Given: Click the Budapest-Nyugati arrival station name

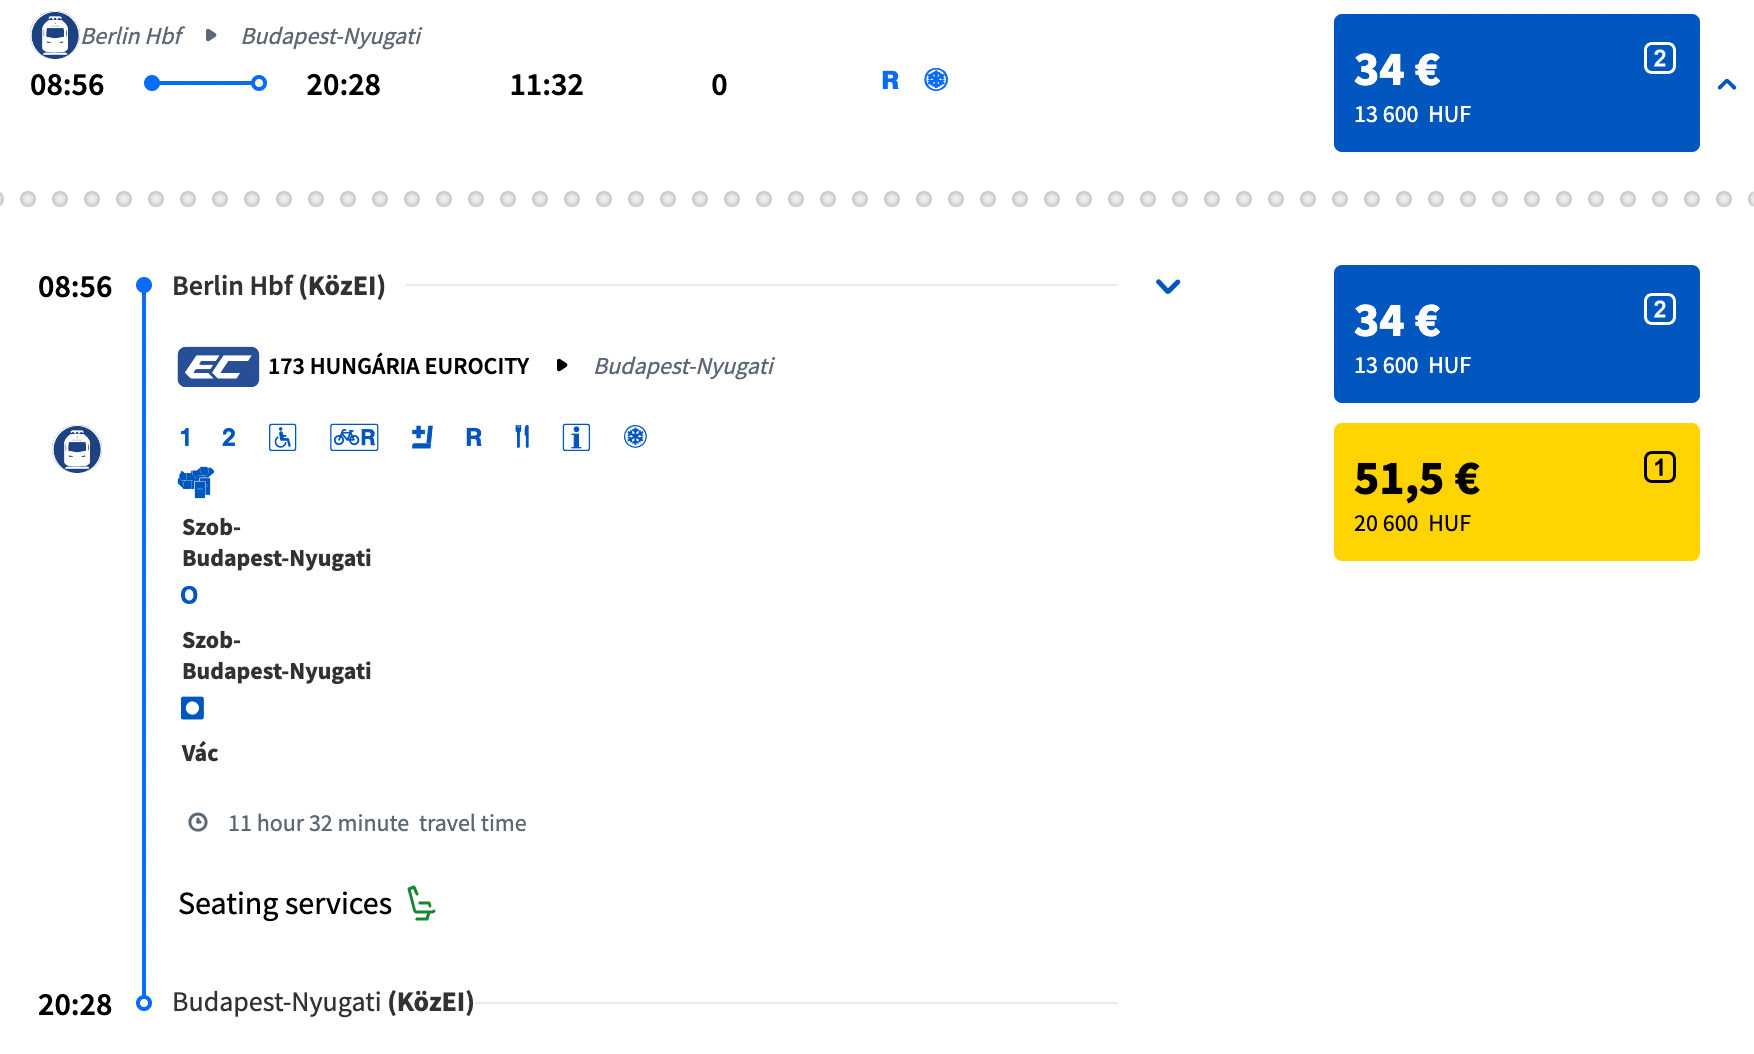Looking at the screenshot, I should pyautogui.click(x=322, y=1002).
